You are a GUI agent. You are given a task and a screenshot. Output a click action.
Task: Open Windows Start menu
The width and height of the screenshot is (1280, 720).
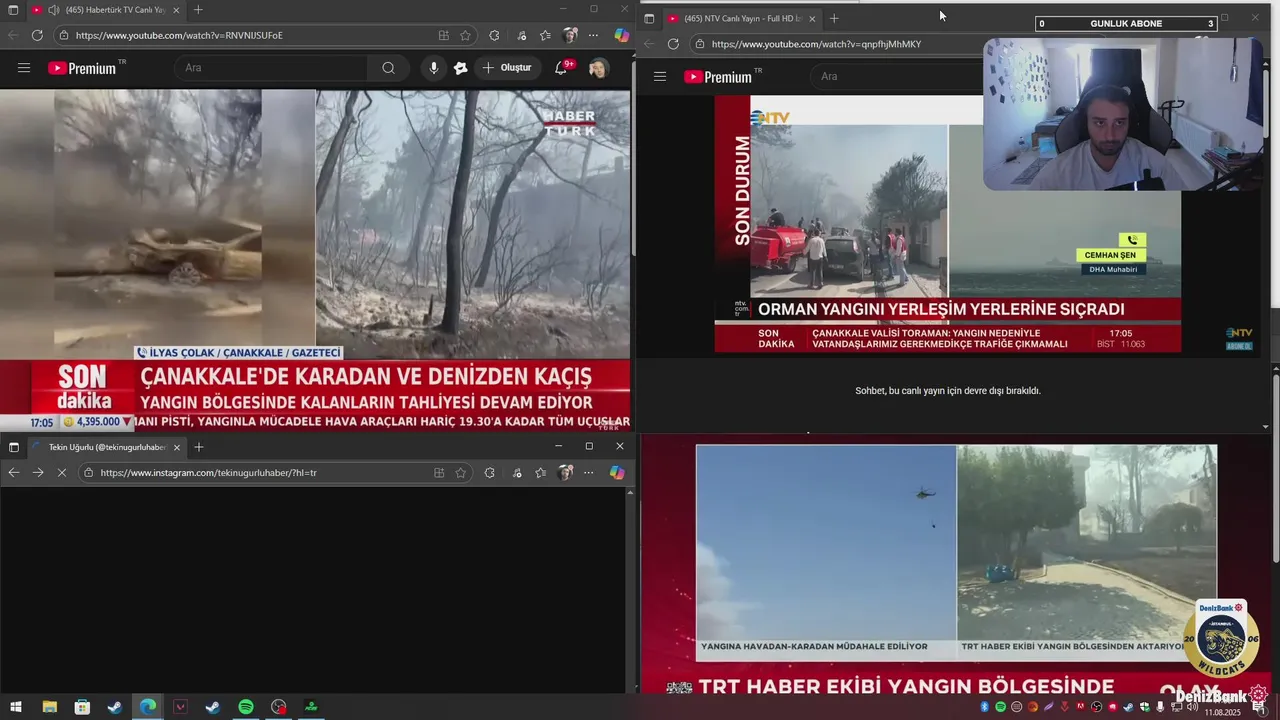[16, 707]
